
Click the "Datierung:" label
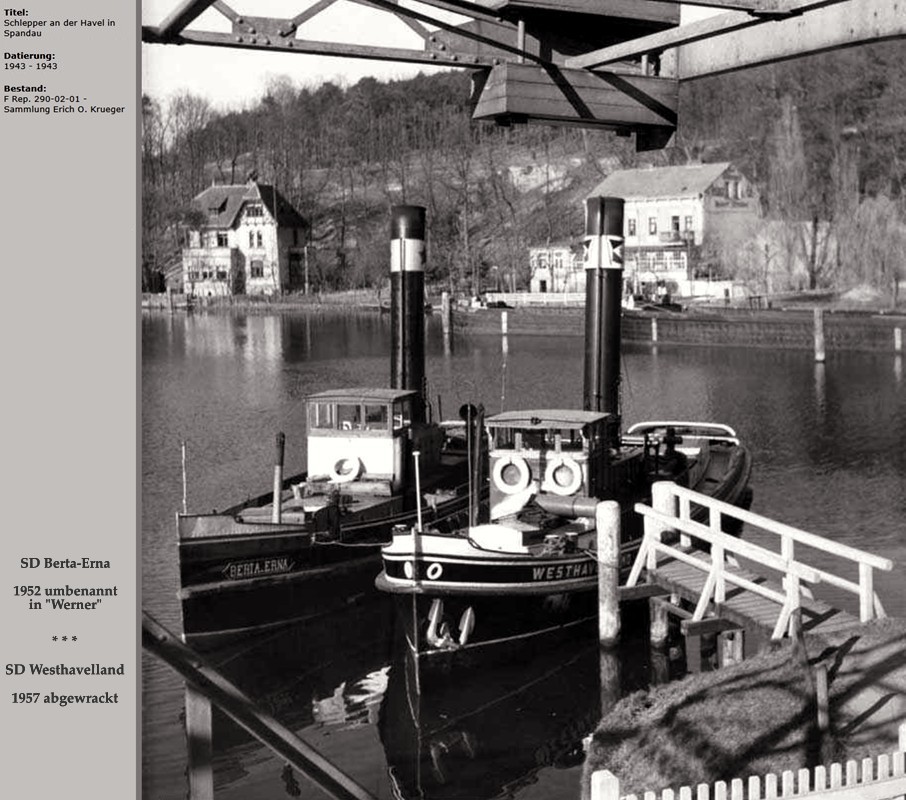click(29, 56)
